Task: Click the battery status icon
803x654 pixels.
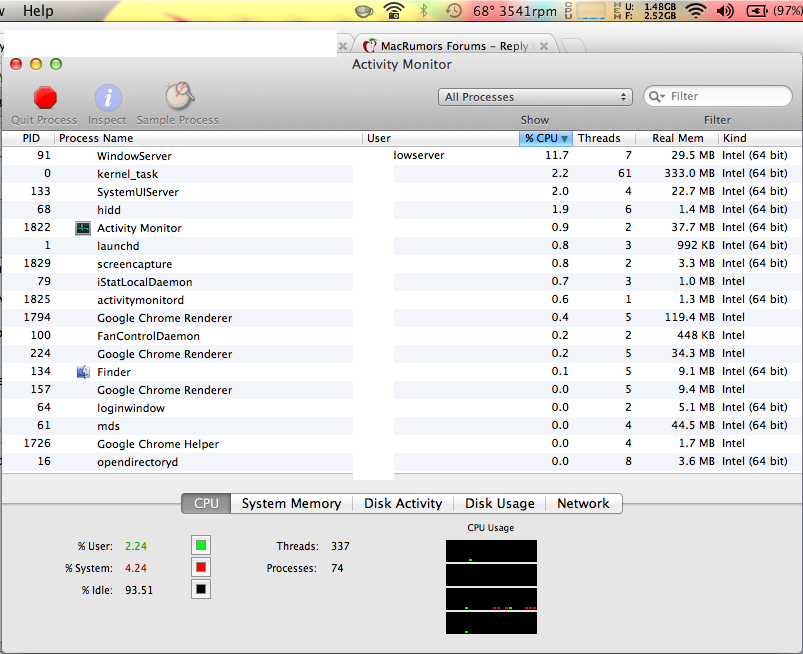Action: (x=756, y=11)
